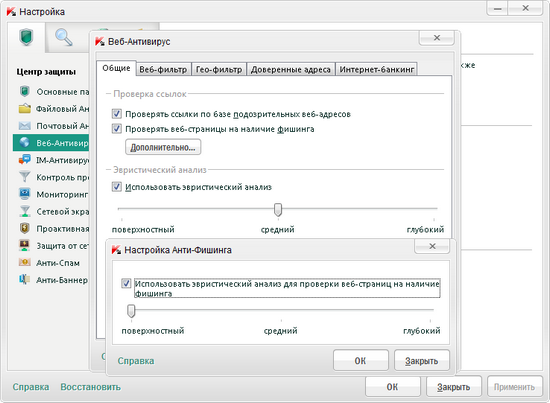
Task: Toggle checking links against suspicious addresses
Action: coord(116,114)
